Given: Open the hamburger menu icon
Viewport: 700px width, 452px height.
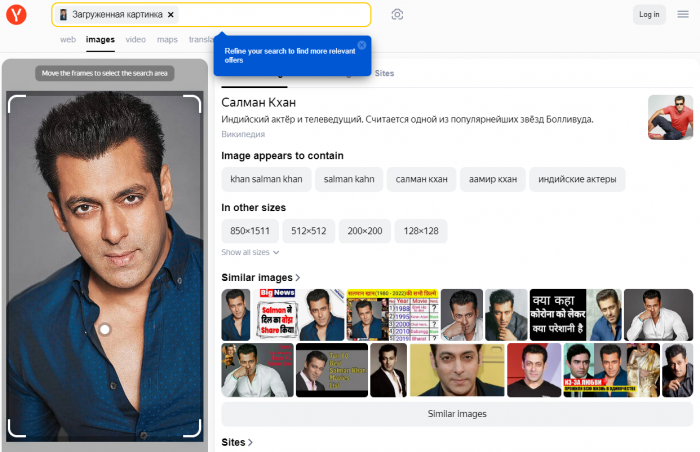Looking at the screenshot, I should 682,14.
